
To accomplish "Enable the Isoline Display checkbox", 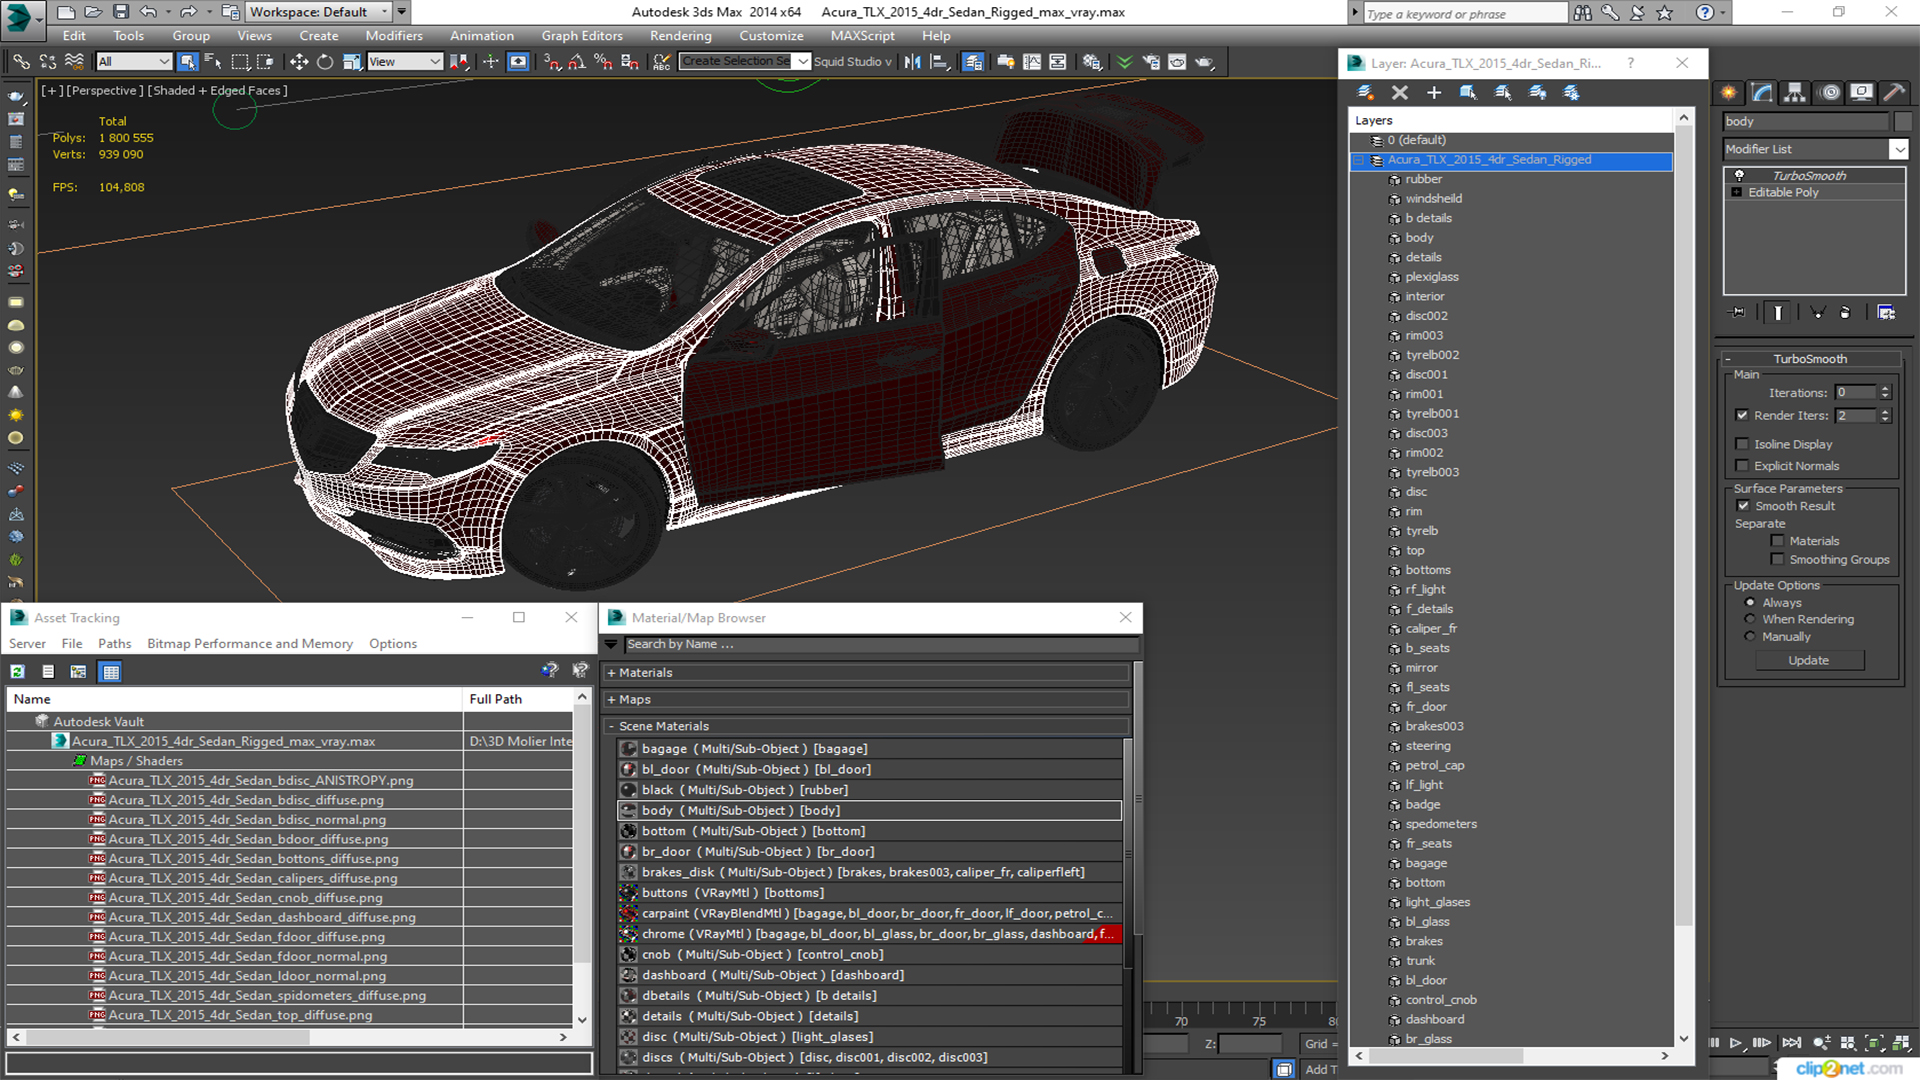I will click(1742, 444).
